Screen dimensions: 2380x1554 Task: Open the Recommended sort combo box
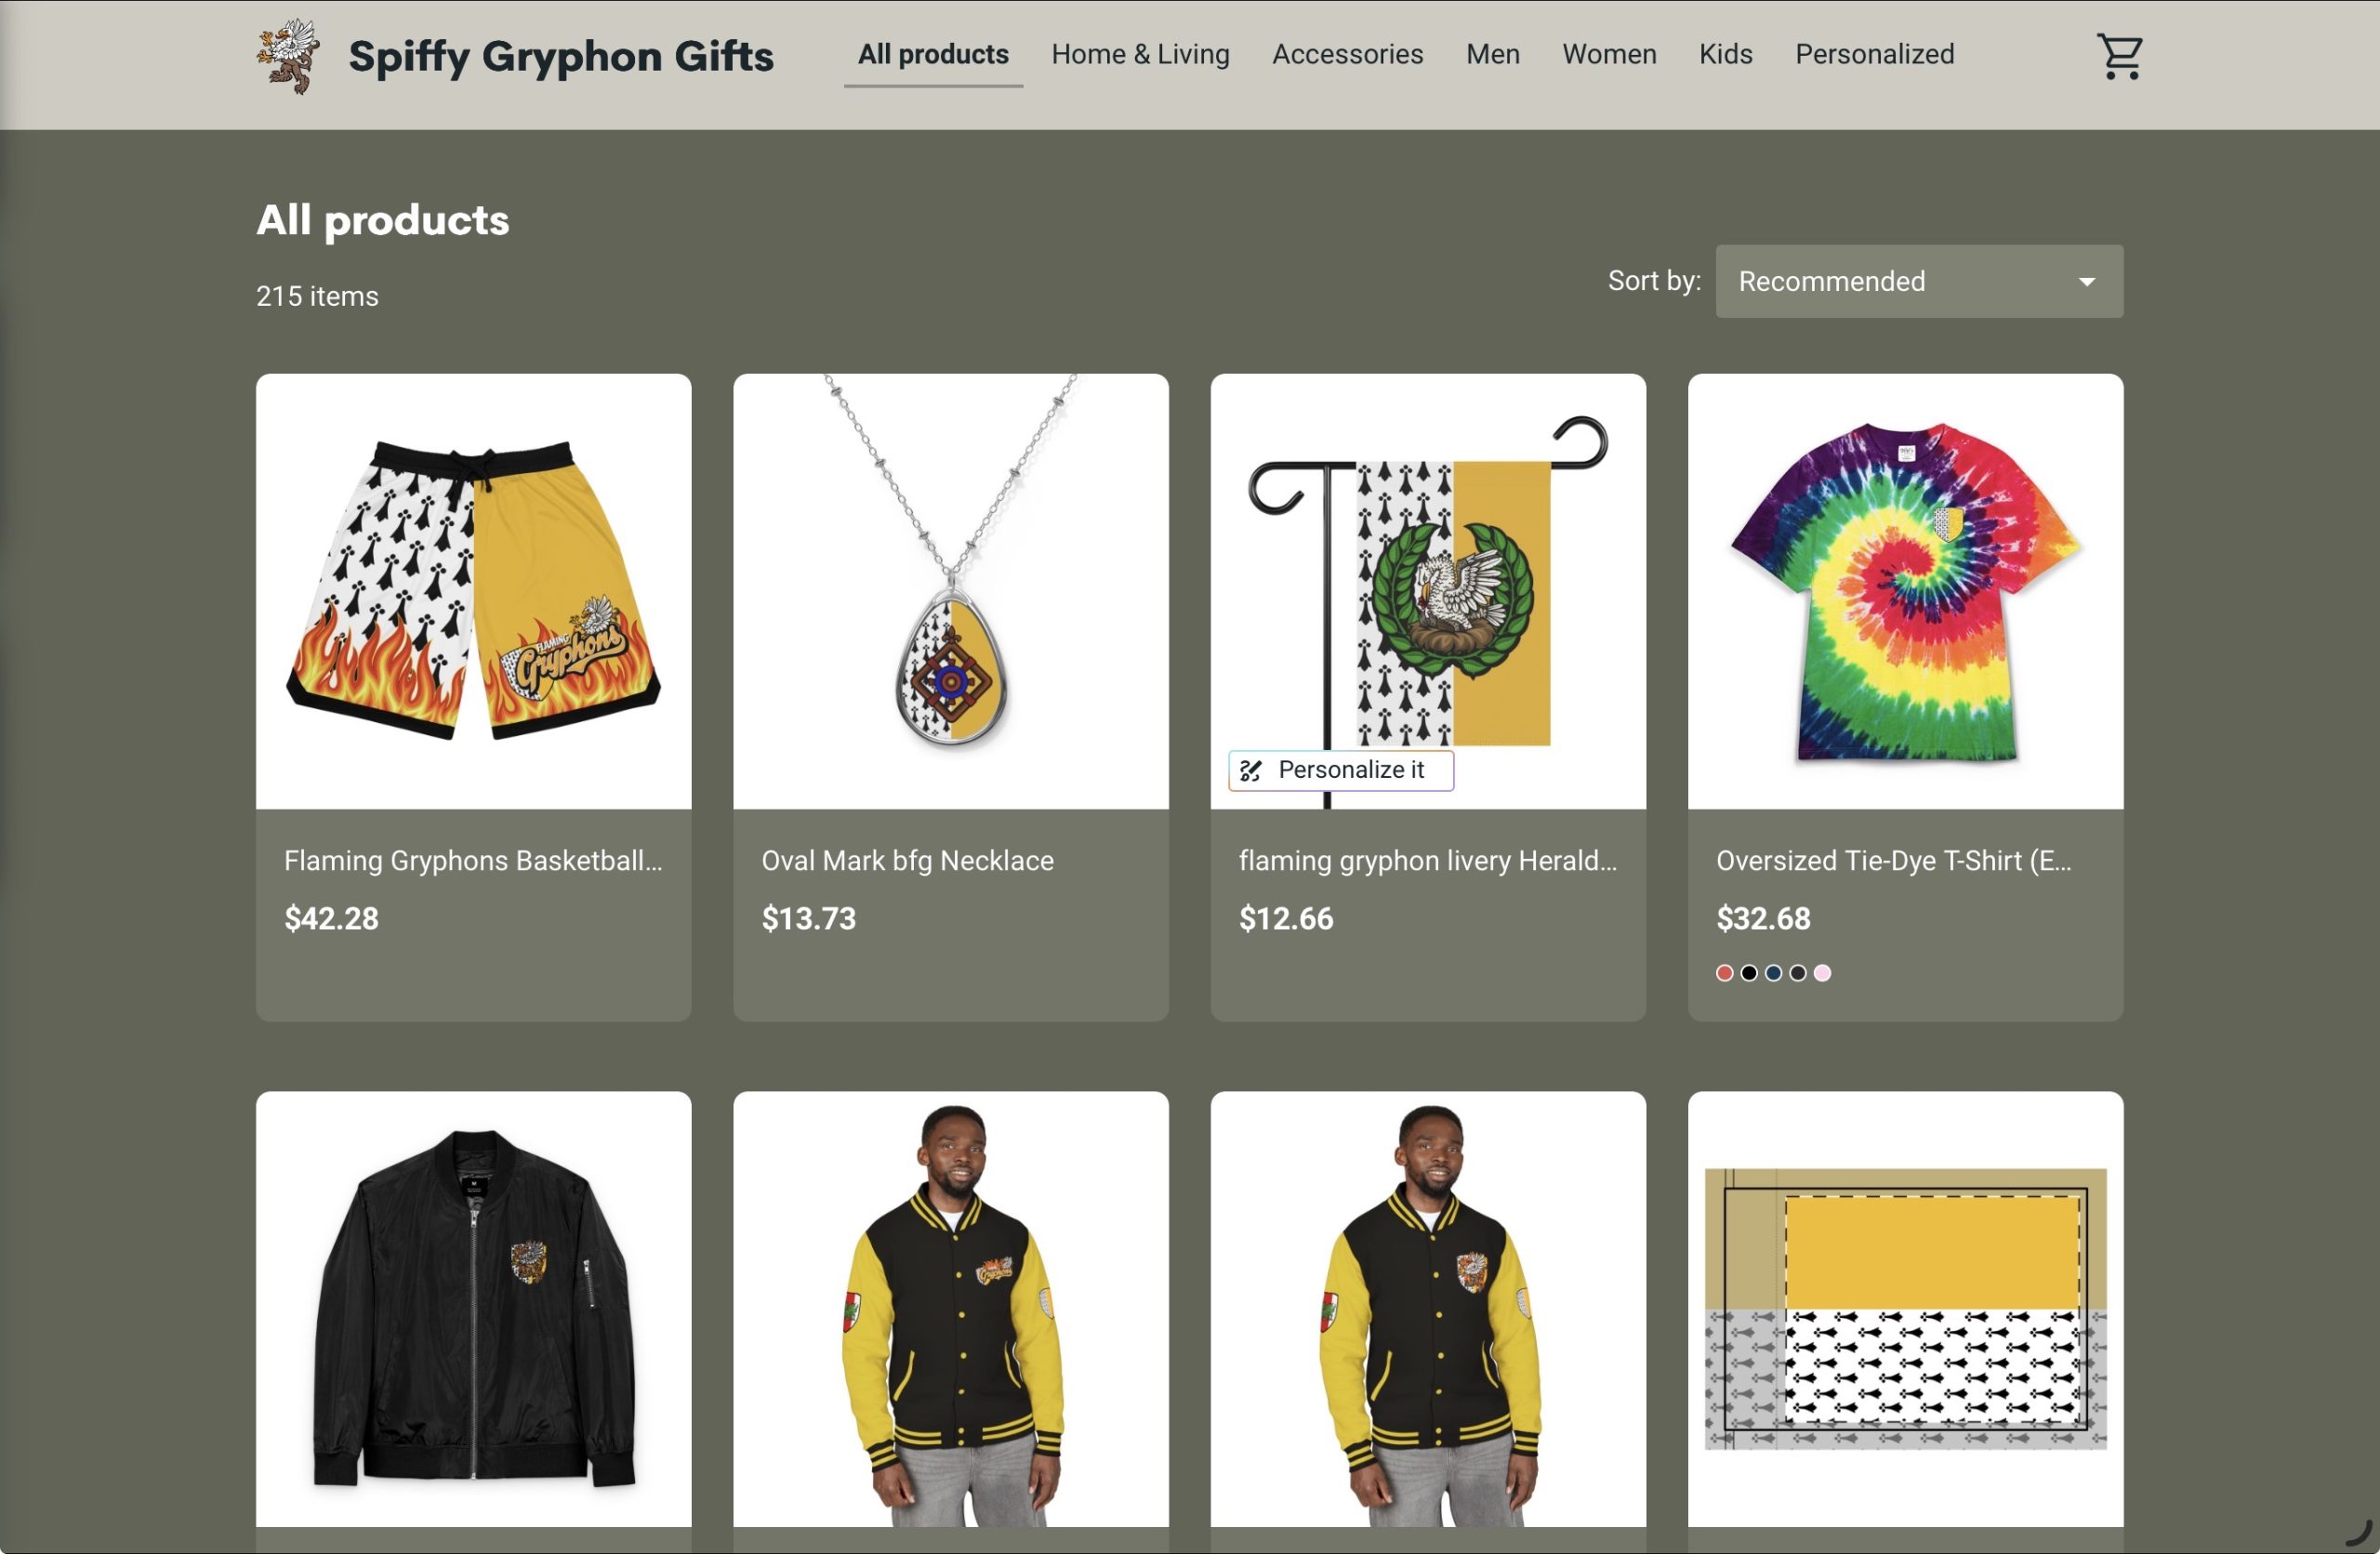pos(1919,282)
